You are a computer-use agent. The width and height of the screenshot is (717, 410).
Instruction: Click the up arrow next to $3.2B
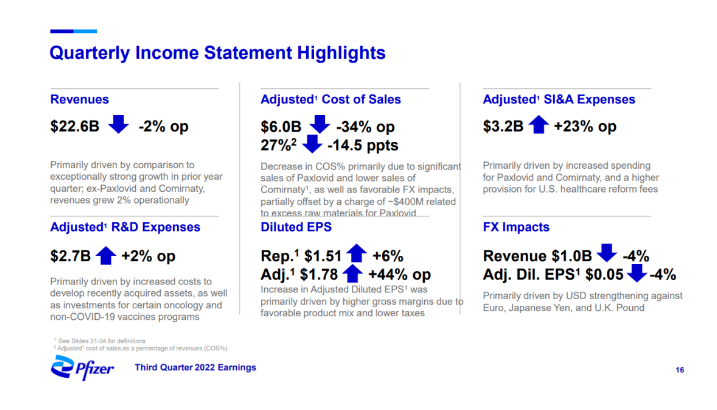pyautogui.click(x=536, y=126)
